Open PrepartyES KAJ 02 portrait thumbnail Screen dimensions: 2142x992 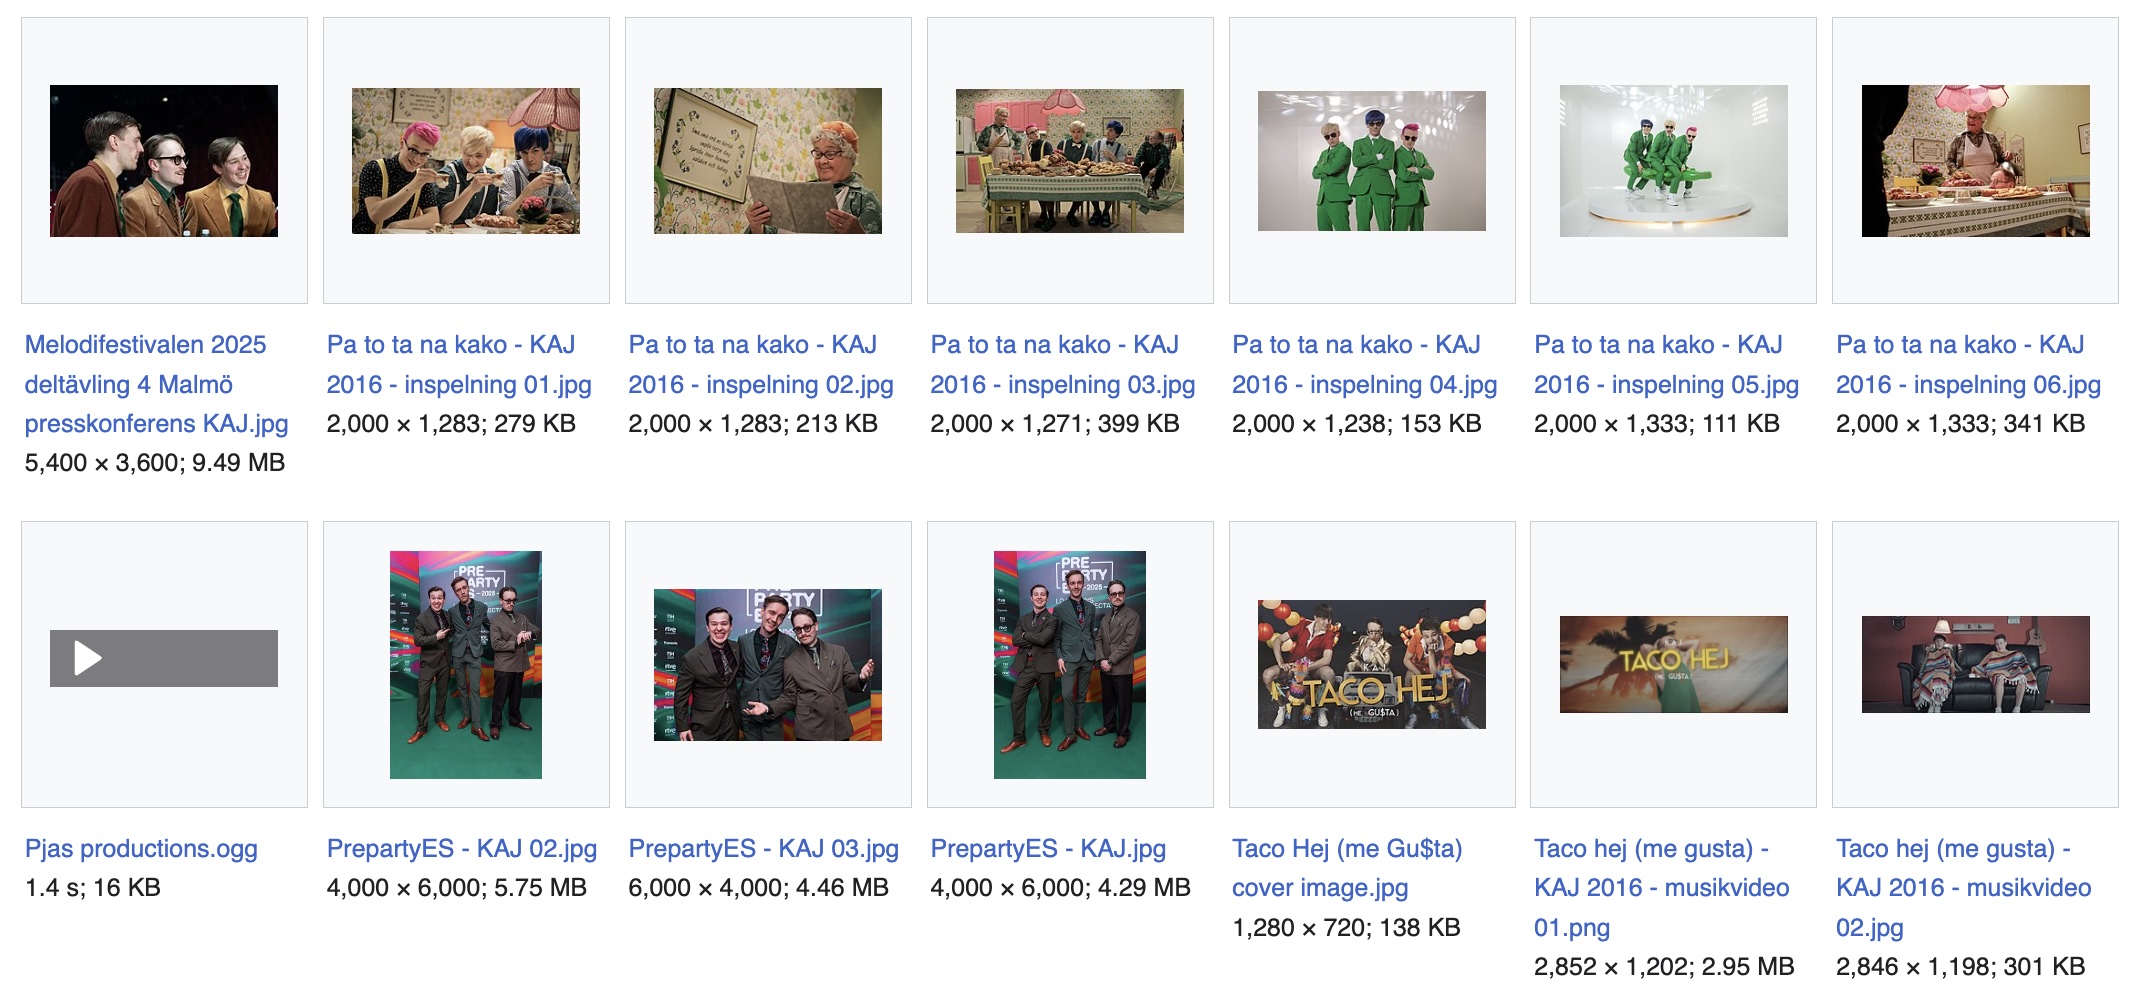(466, 665)
